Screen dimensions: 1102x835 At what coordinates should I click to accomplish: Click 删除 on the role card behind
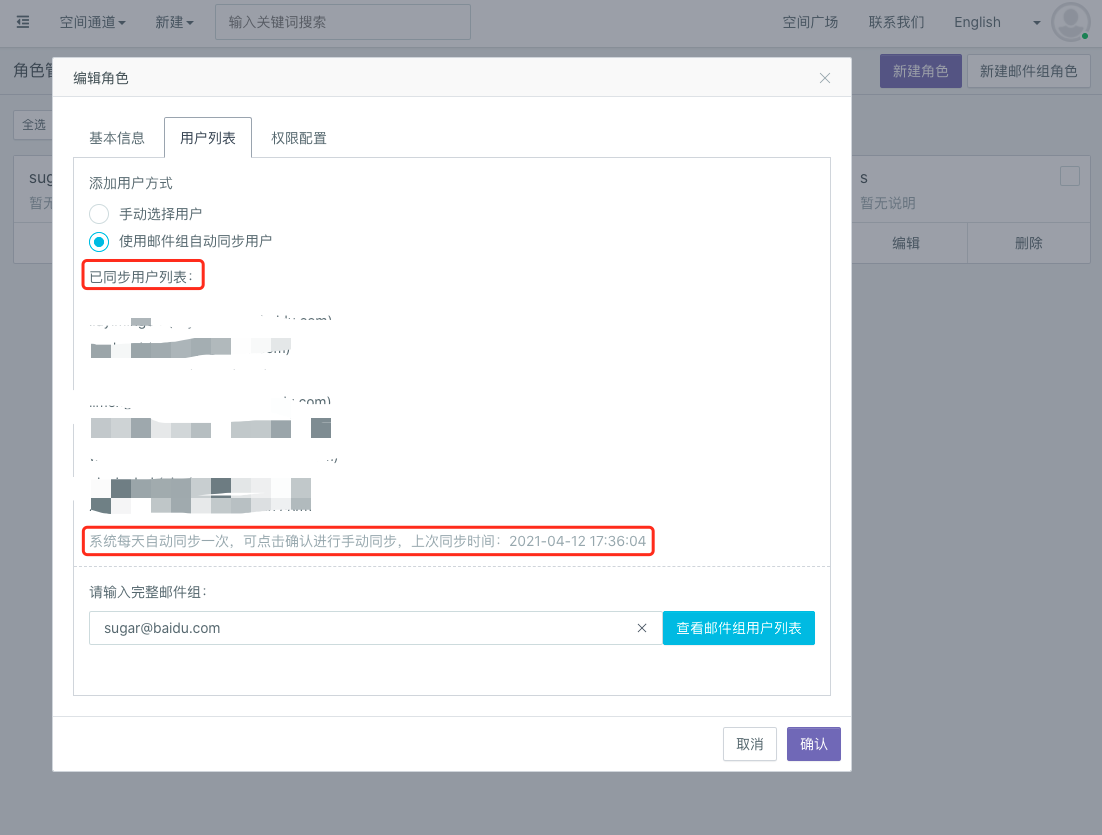(1029, 243)
